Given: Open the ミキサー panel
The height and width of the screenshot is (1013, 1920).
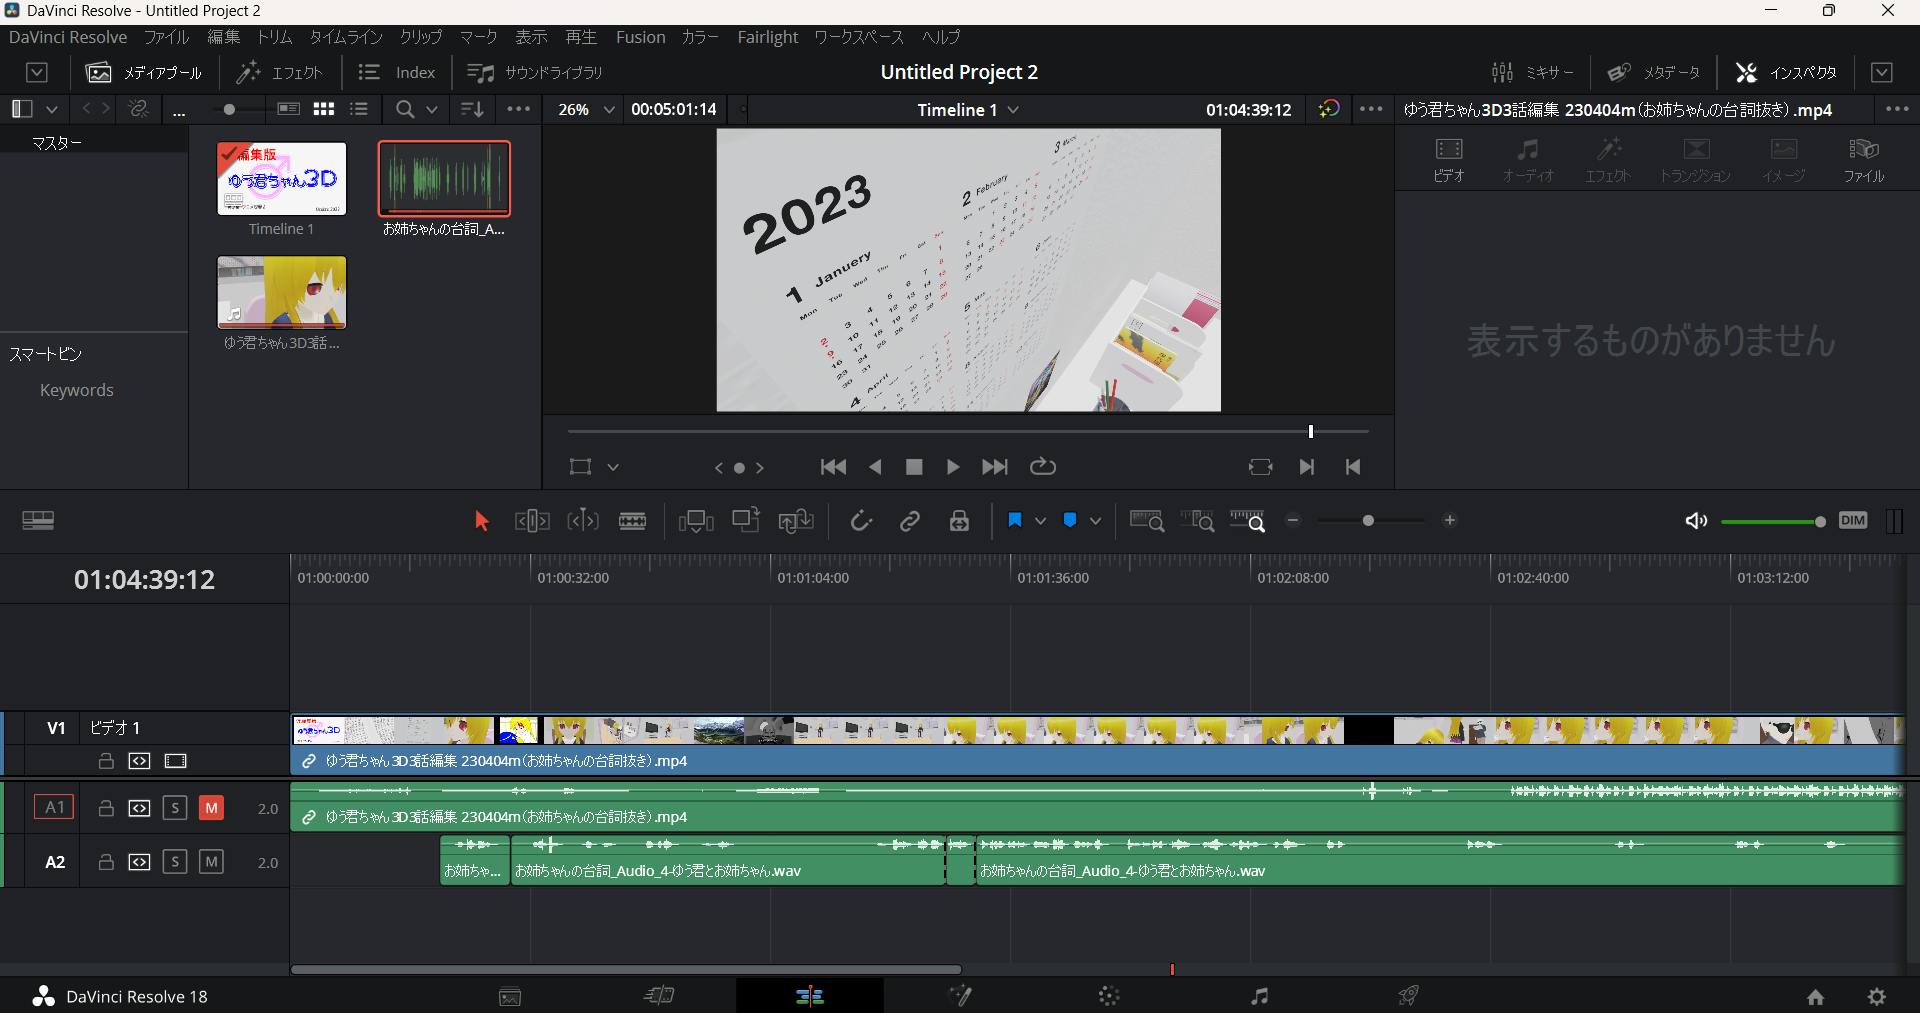Looking at the screenshot, I should 1533,73.
